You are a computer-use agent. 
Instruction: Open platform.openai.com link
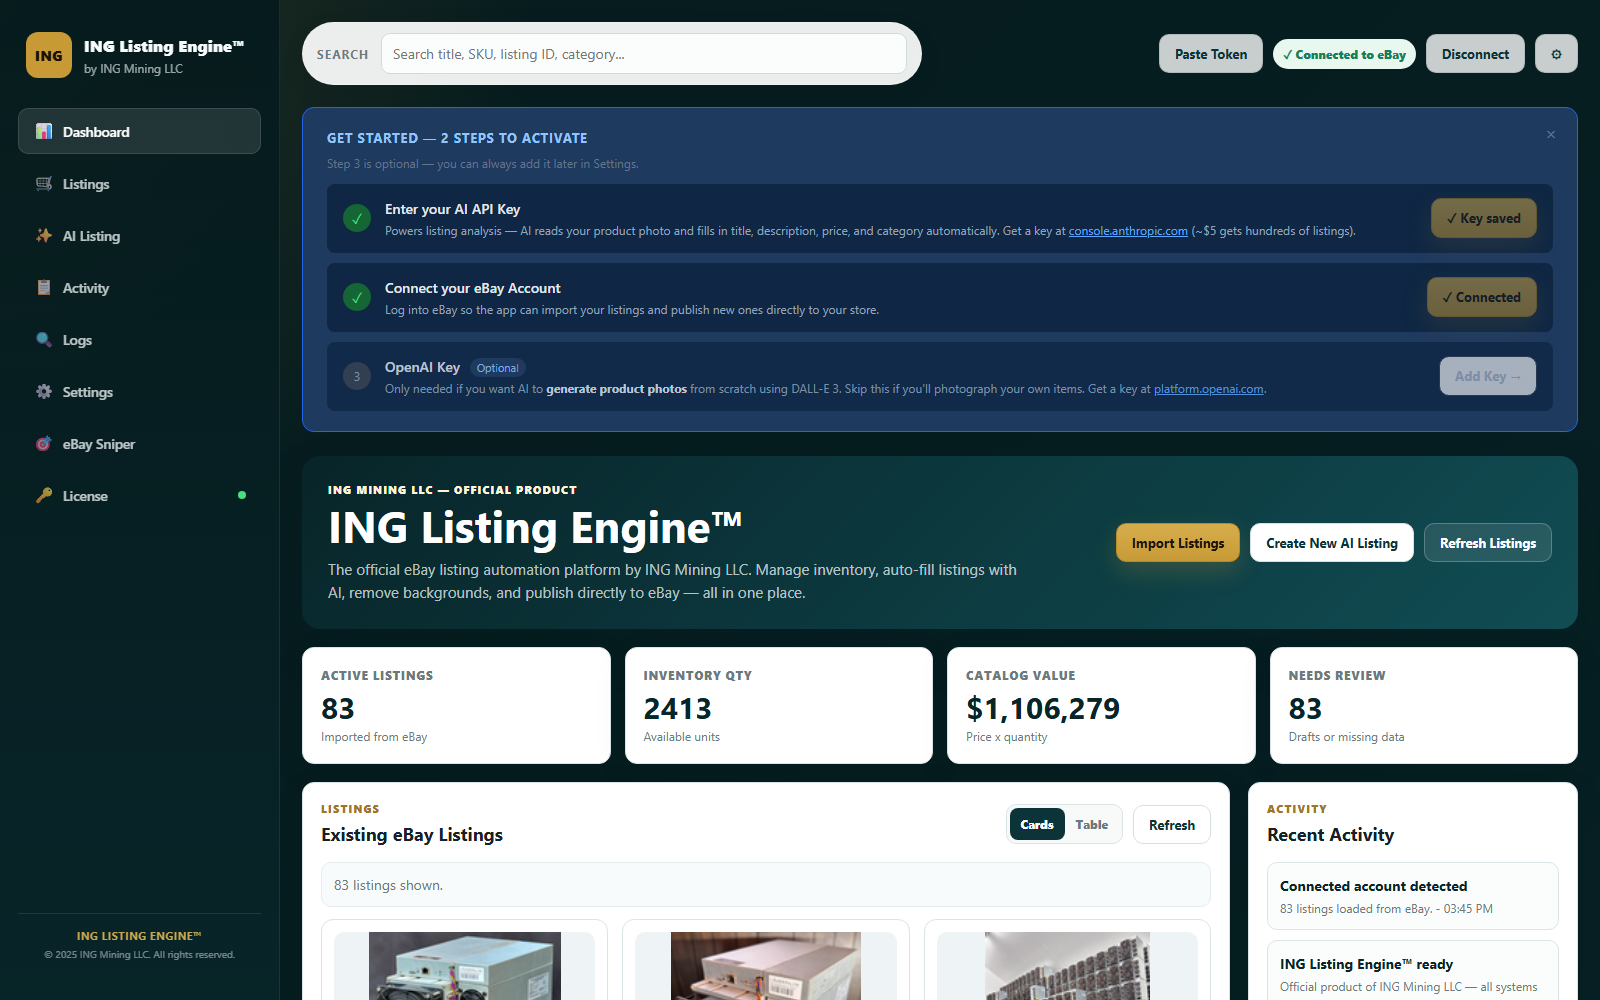pyautogui.click(x=1209, y=389)
